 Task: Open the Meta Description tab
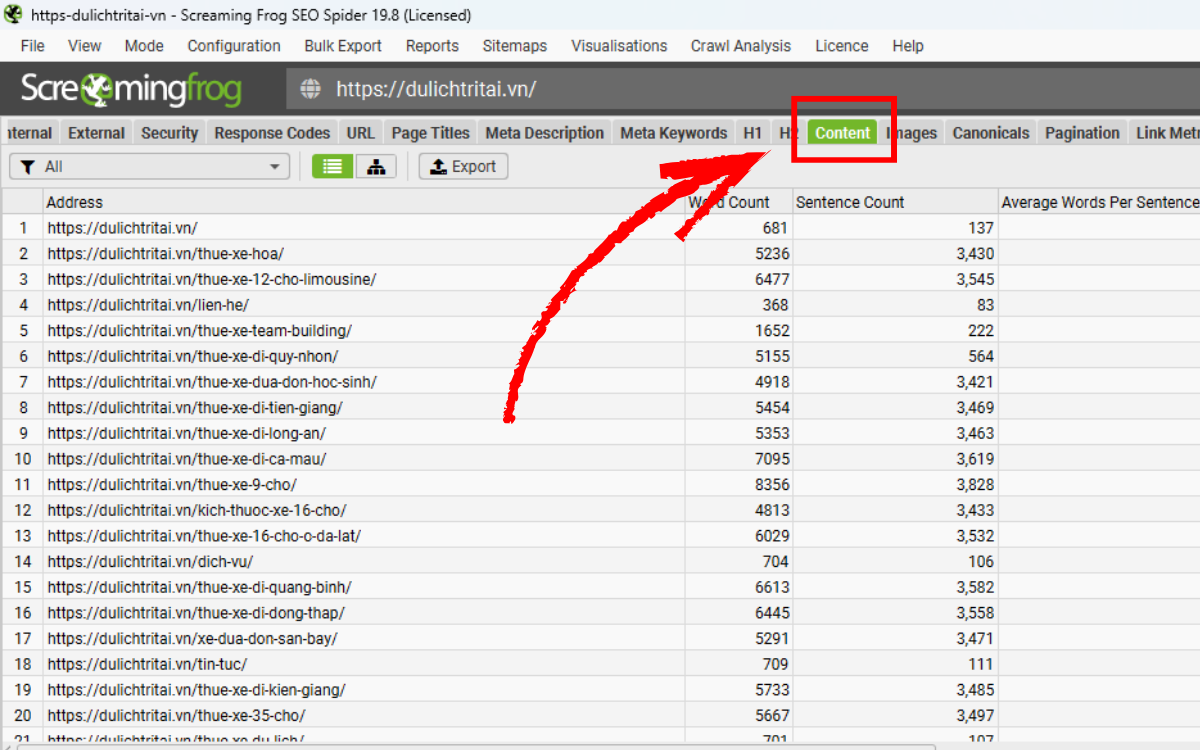pos(544,133)
